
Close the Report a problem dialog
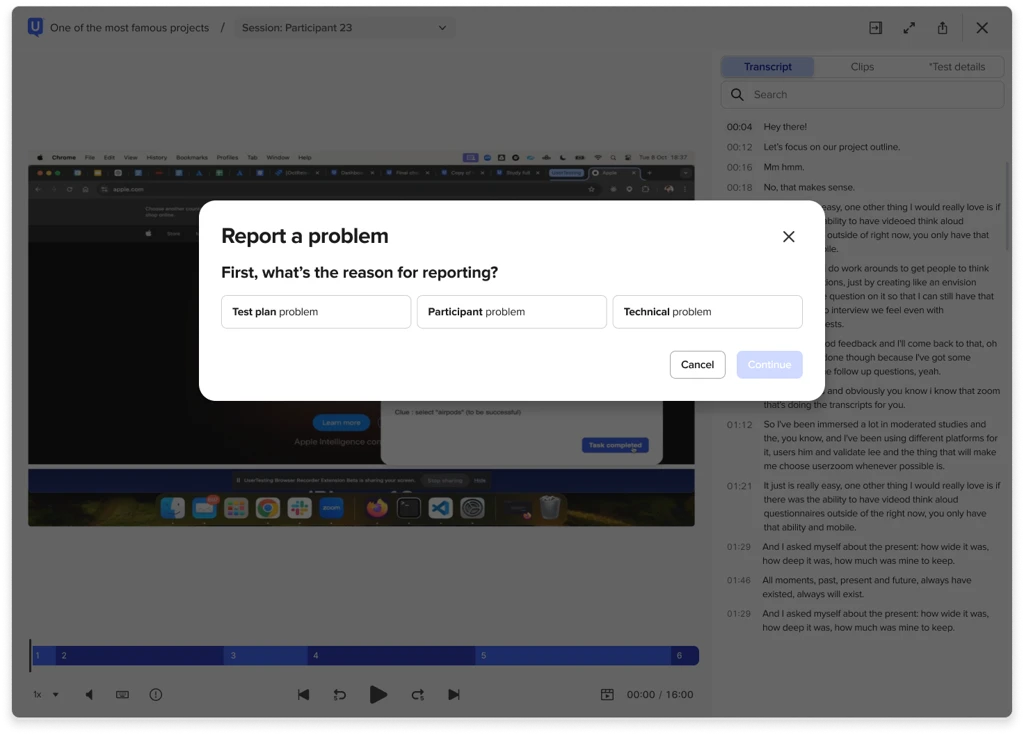788,237
